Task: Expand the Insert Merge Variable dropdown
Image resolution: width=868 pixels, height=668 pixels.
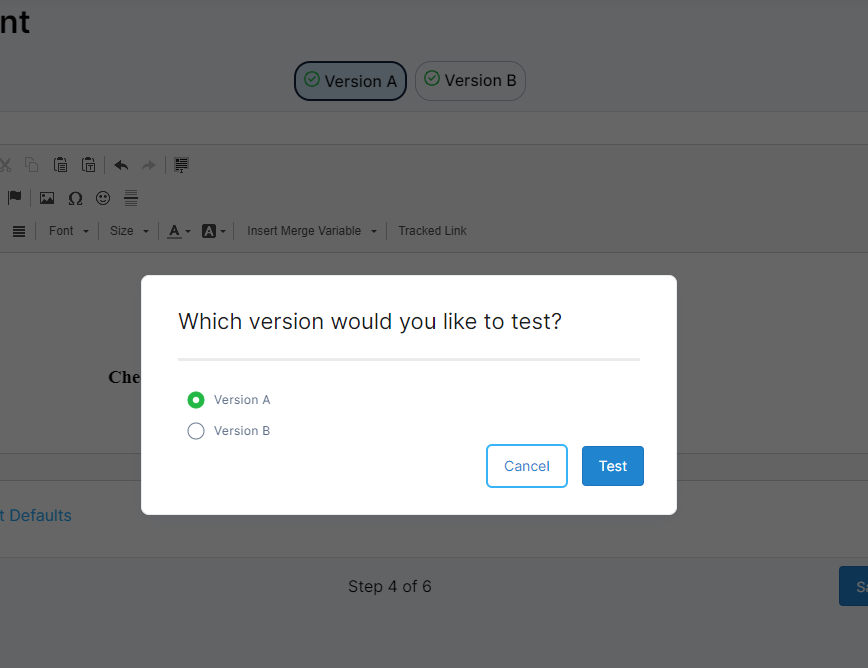Action: [x=312, y=231]
